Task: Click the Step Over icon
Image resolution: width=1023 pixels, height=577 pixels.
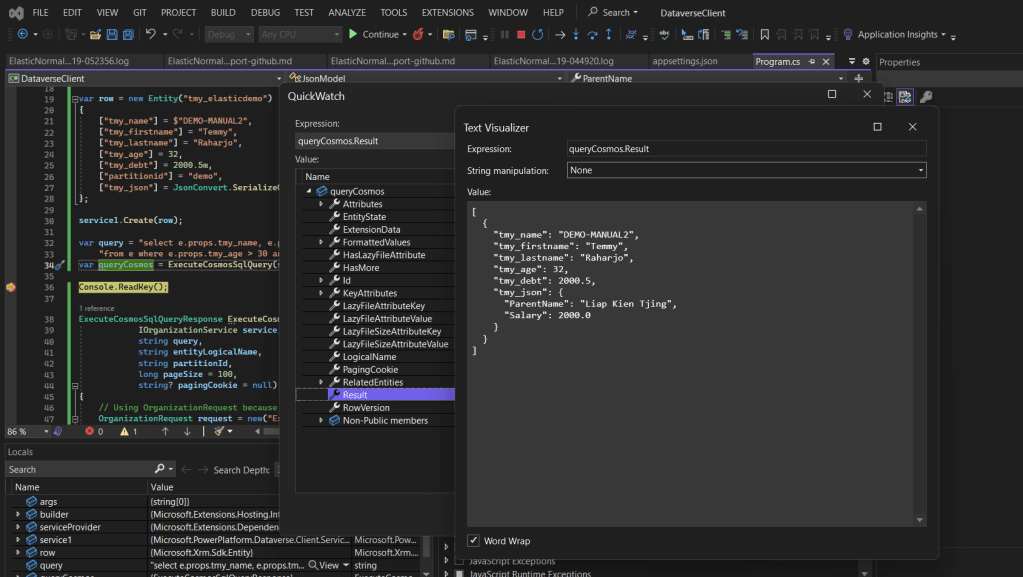Action: (592, 35)
